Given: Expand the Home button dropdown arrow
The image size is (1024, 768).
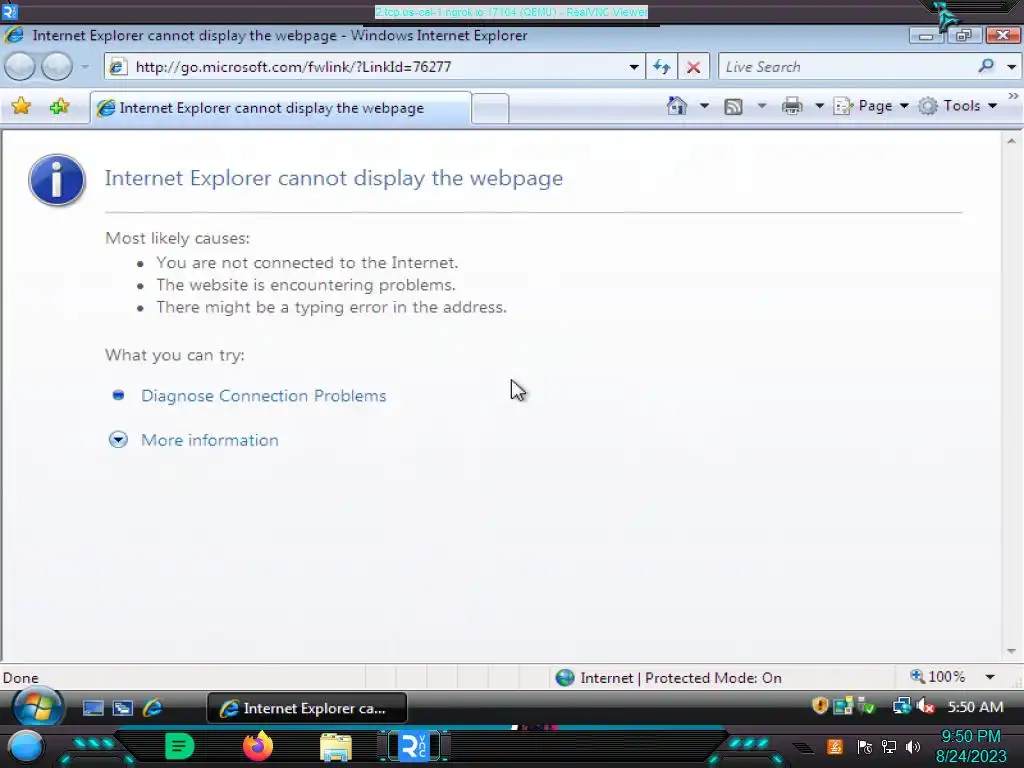Looking at the screenshot, I should [704, 106].
